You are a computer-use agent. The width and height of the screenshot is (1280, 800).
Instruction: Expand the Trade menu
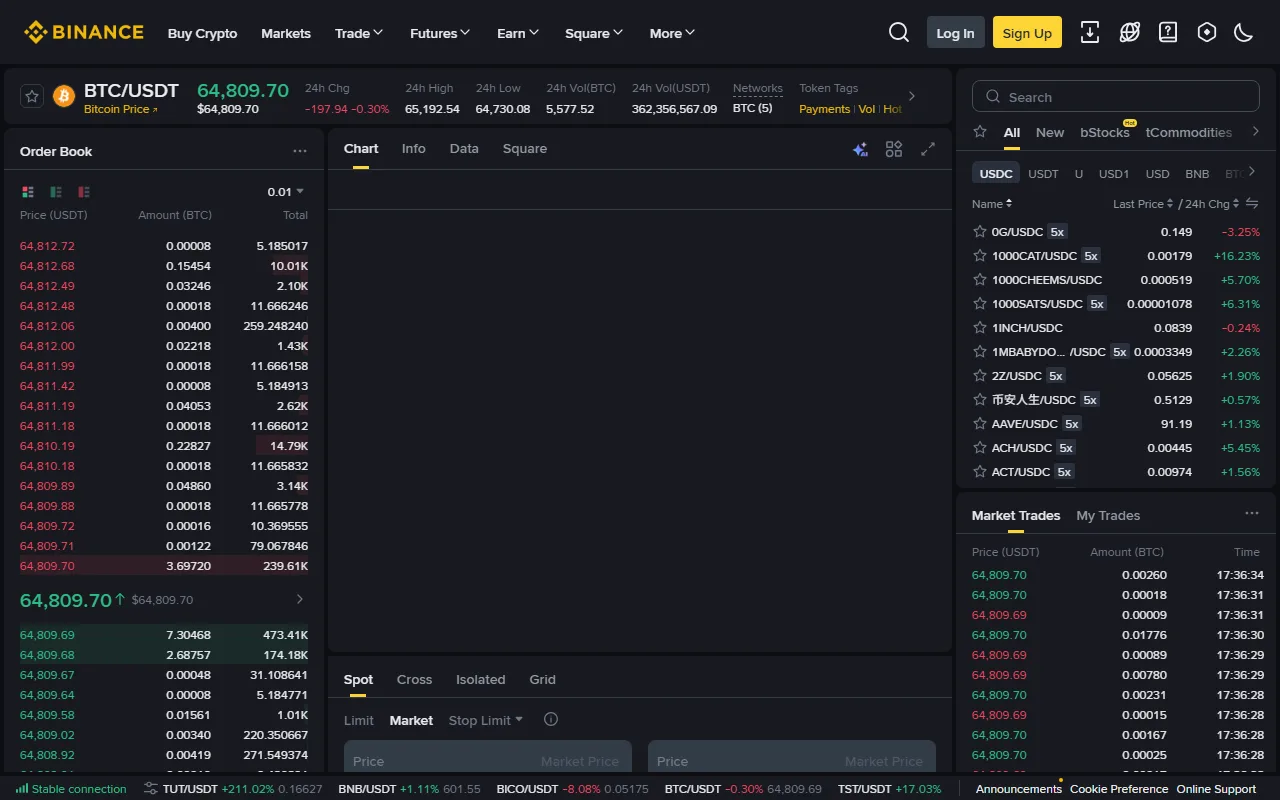359,33
